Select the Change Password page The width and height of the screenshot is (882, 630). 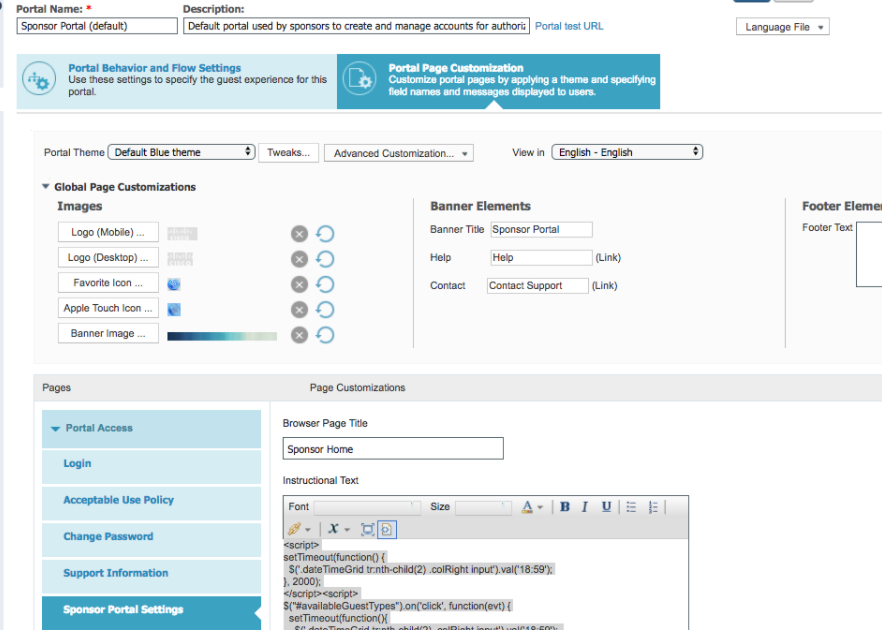151,539
